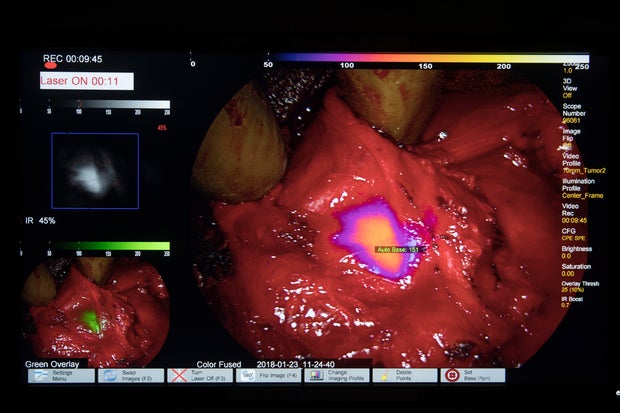Turn the laser off with F3 button
Image resolution: width=620 pixels, height=413 pixels.
click(x=200, y=375)
